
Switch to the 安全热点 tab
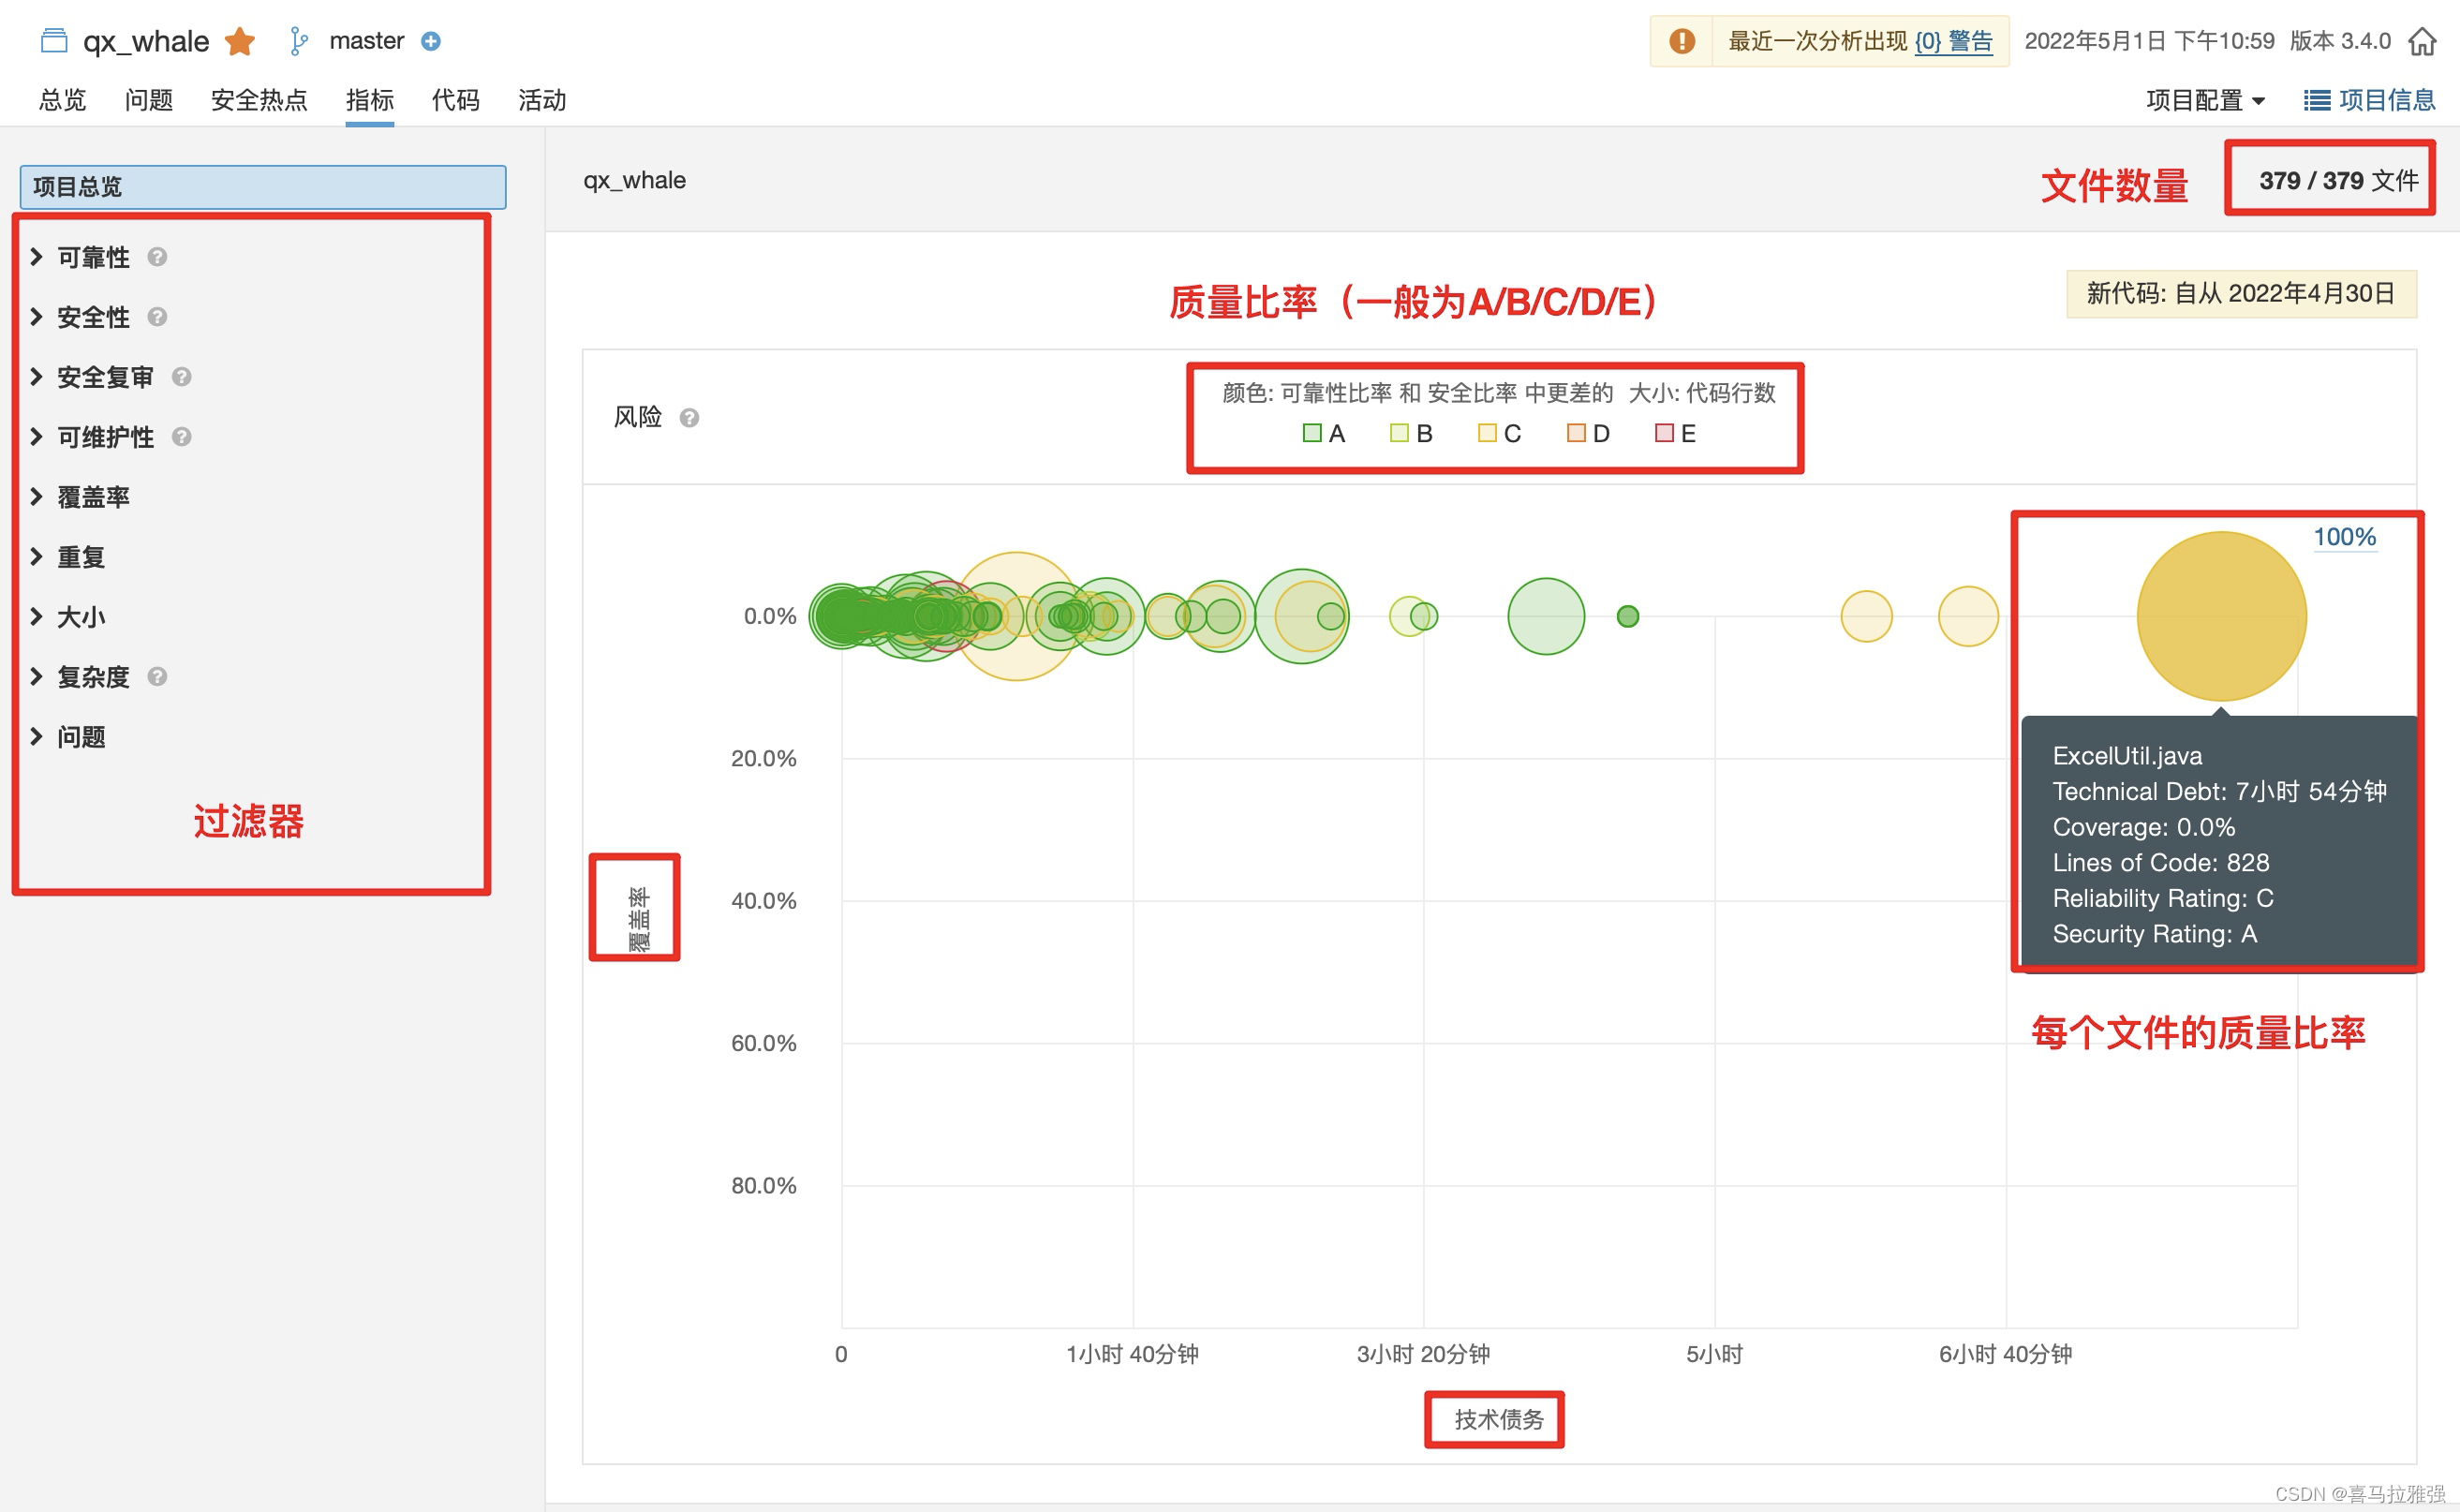259,100
